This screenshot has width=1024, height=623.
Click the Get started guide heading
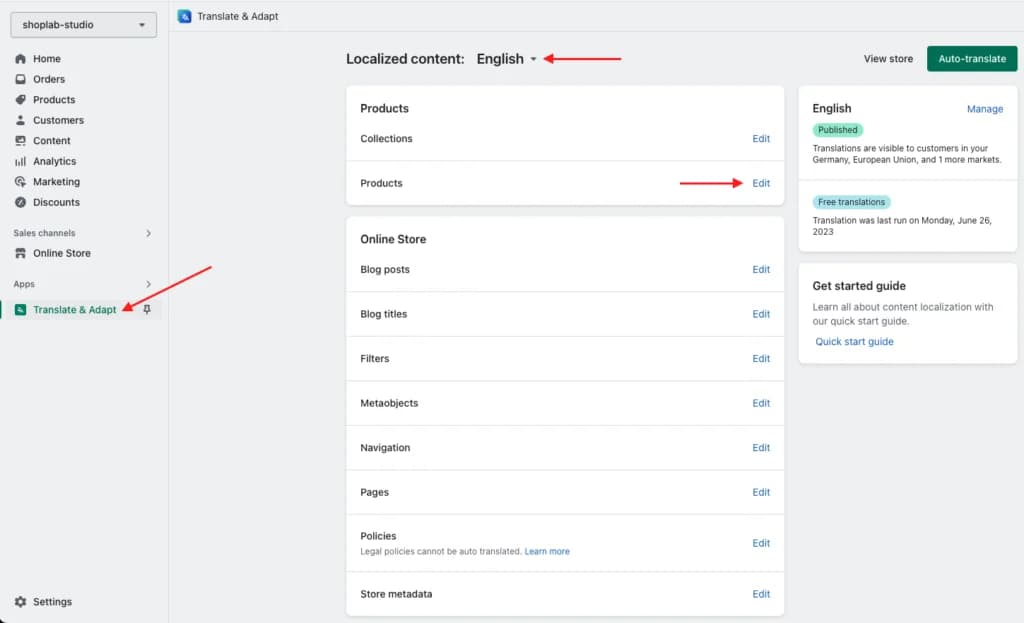coord(859,286)
